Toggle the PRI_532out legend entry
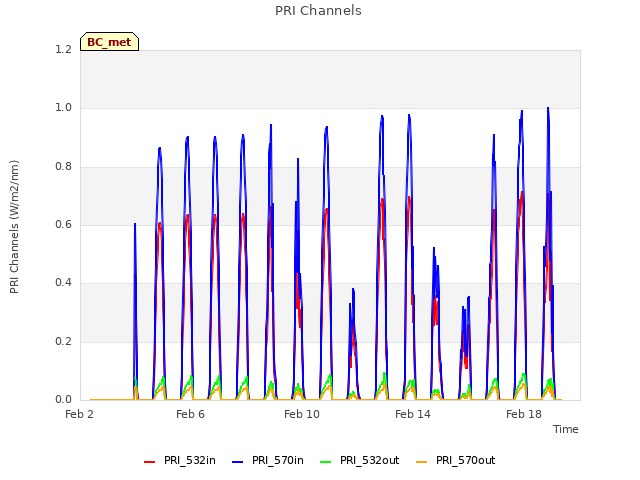The image size is (640, 480). coord(360,461)
